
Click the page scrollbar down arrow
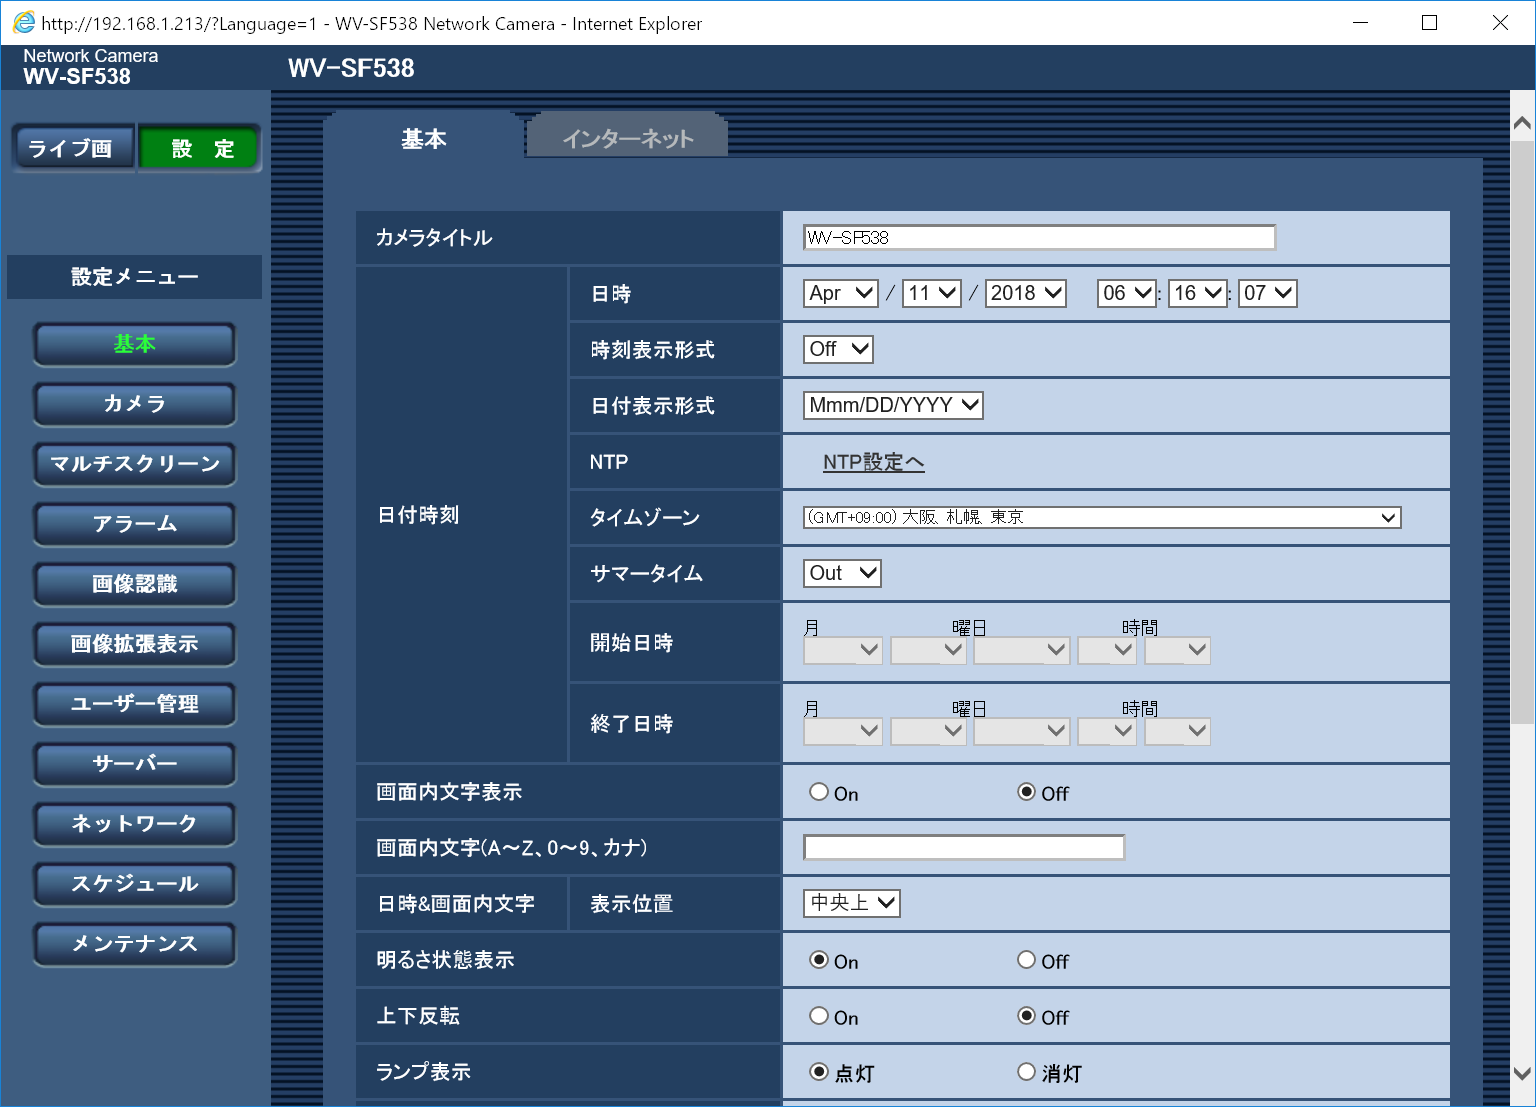click(x=1522, y=1075)
